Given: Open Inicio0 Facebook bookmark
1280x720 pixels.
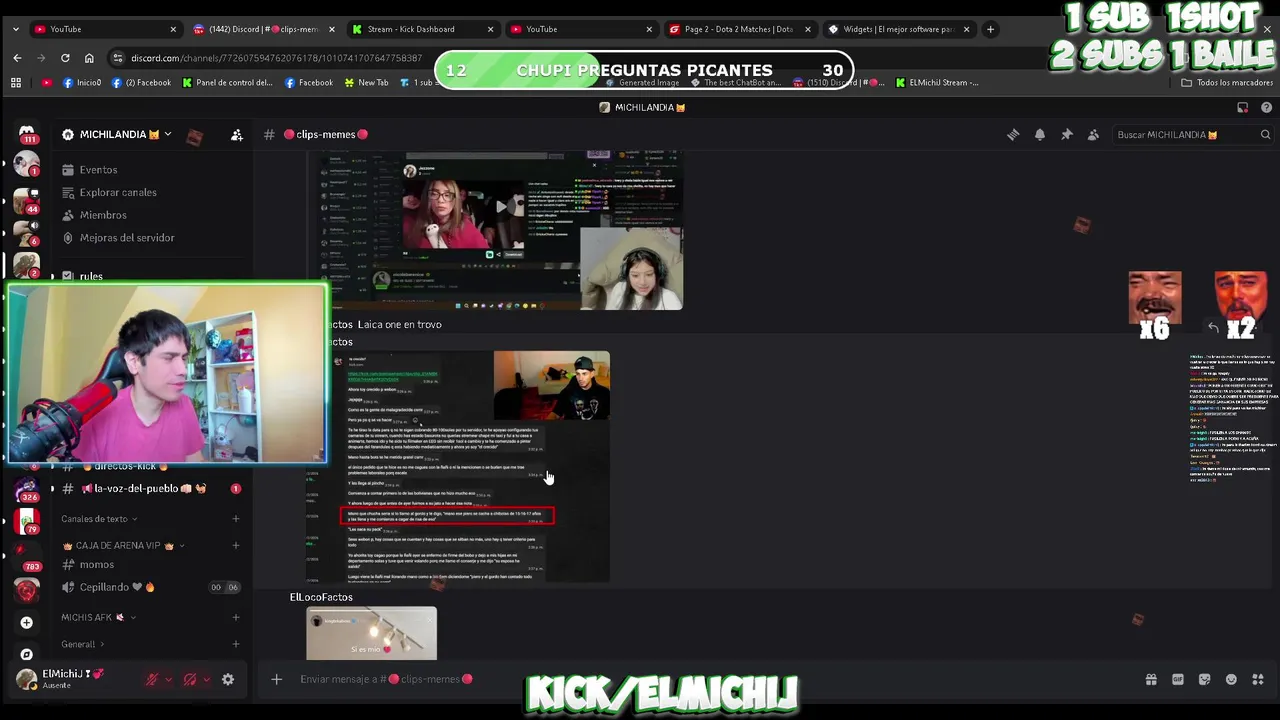Looking at the screenshot, I should click(82, 83).
